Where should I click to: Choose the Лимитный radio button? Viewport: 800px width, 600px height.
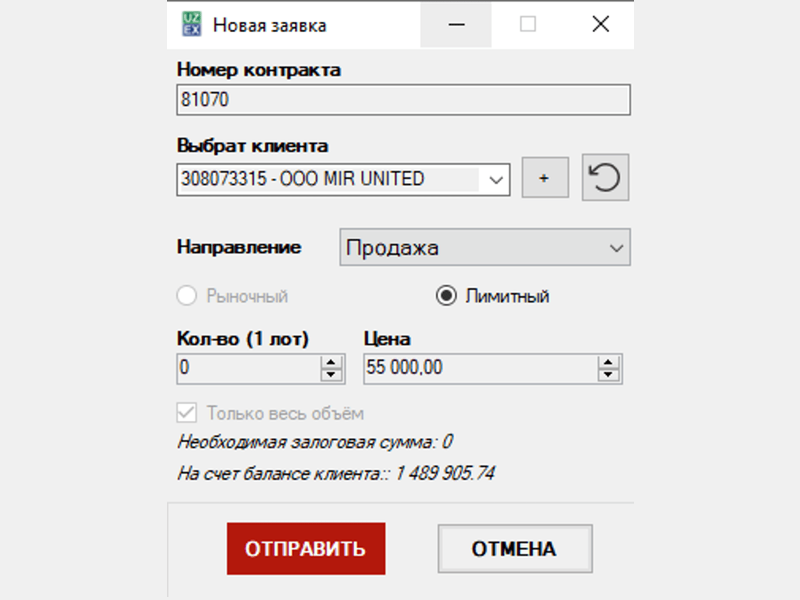click(446, 296)
